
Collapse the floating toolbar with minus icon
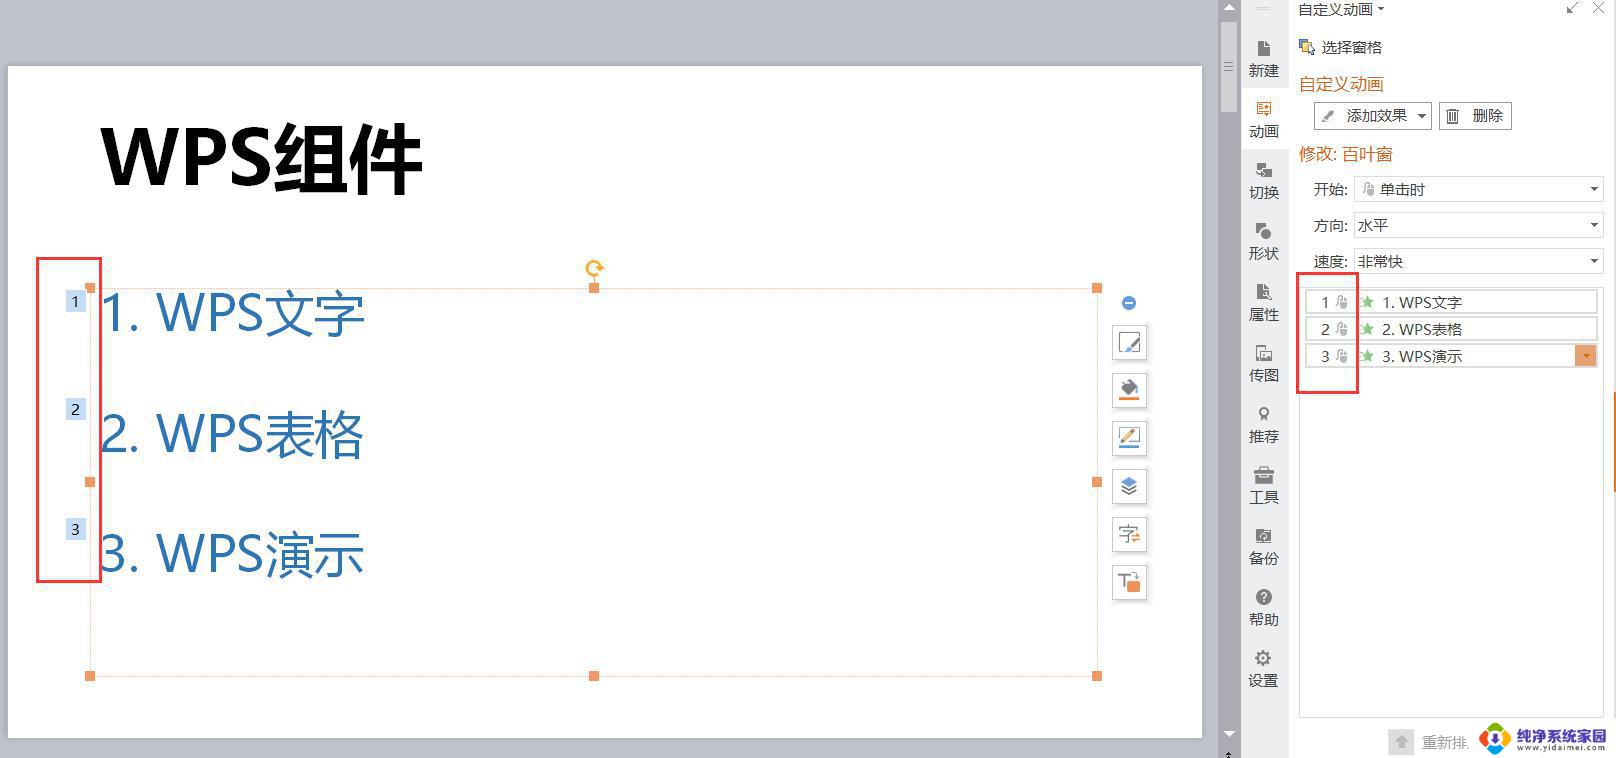click(x=1129, y=303)
